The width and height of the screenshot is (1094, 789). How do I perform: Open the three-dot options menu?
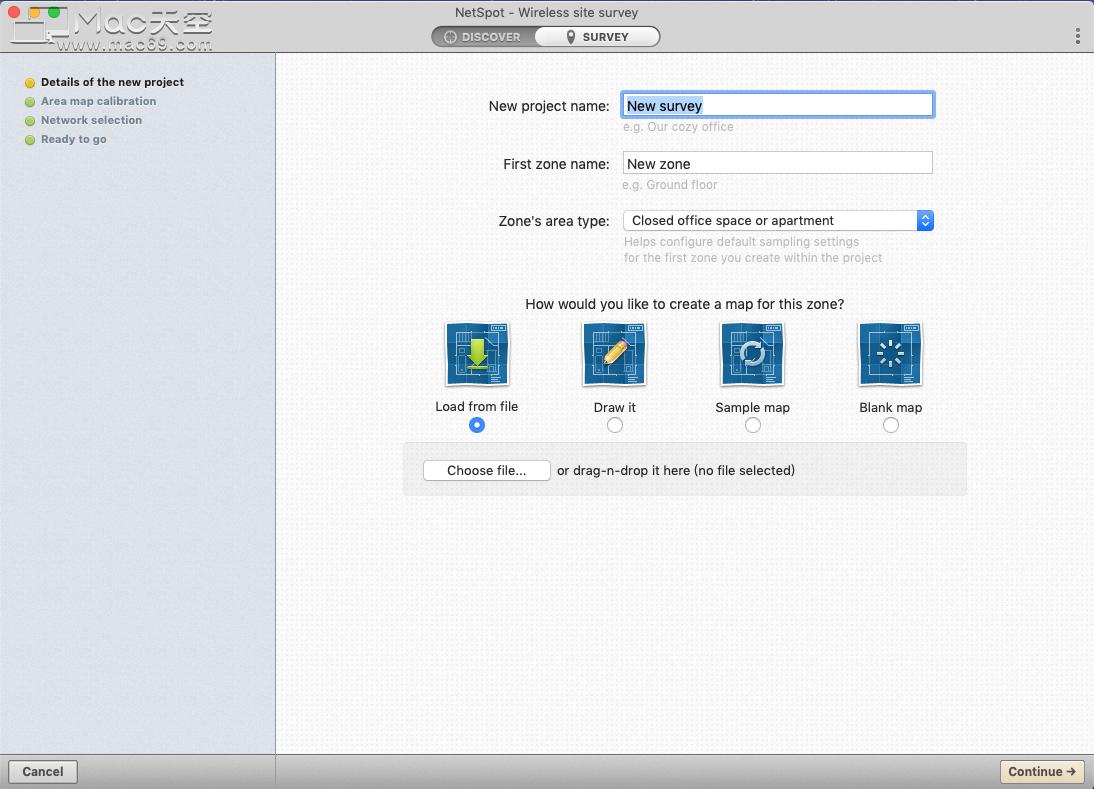1077,35
